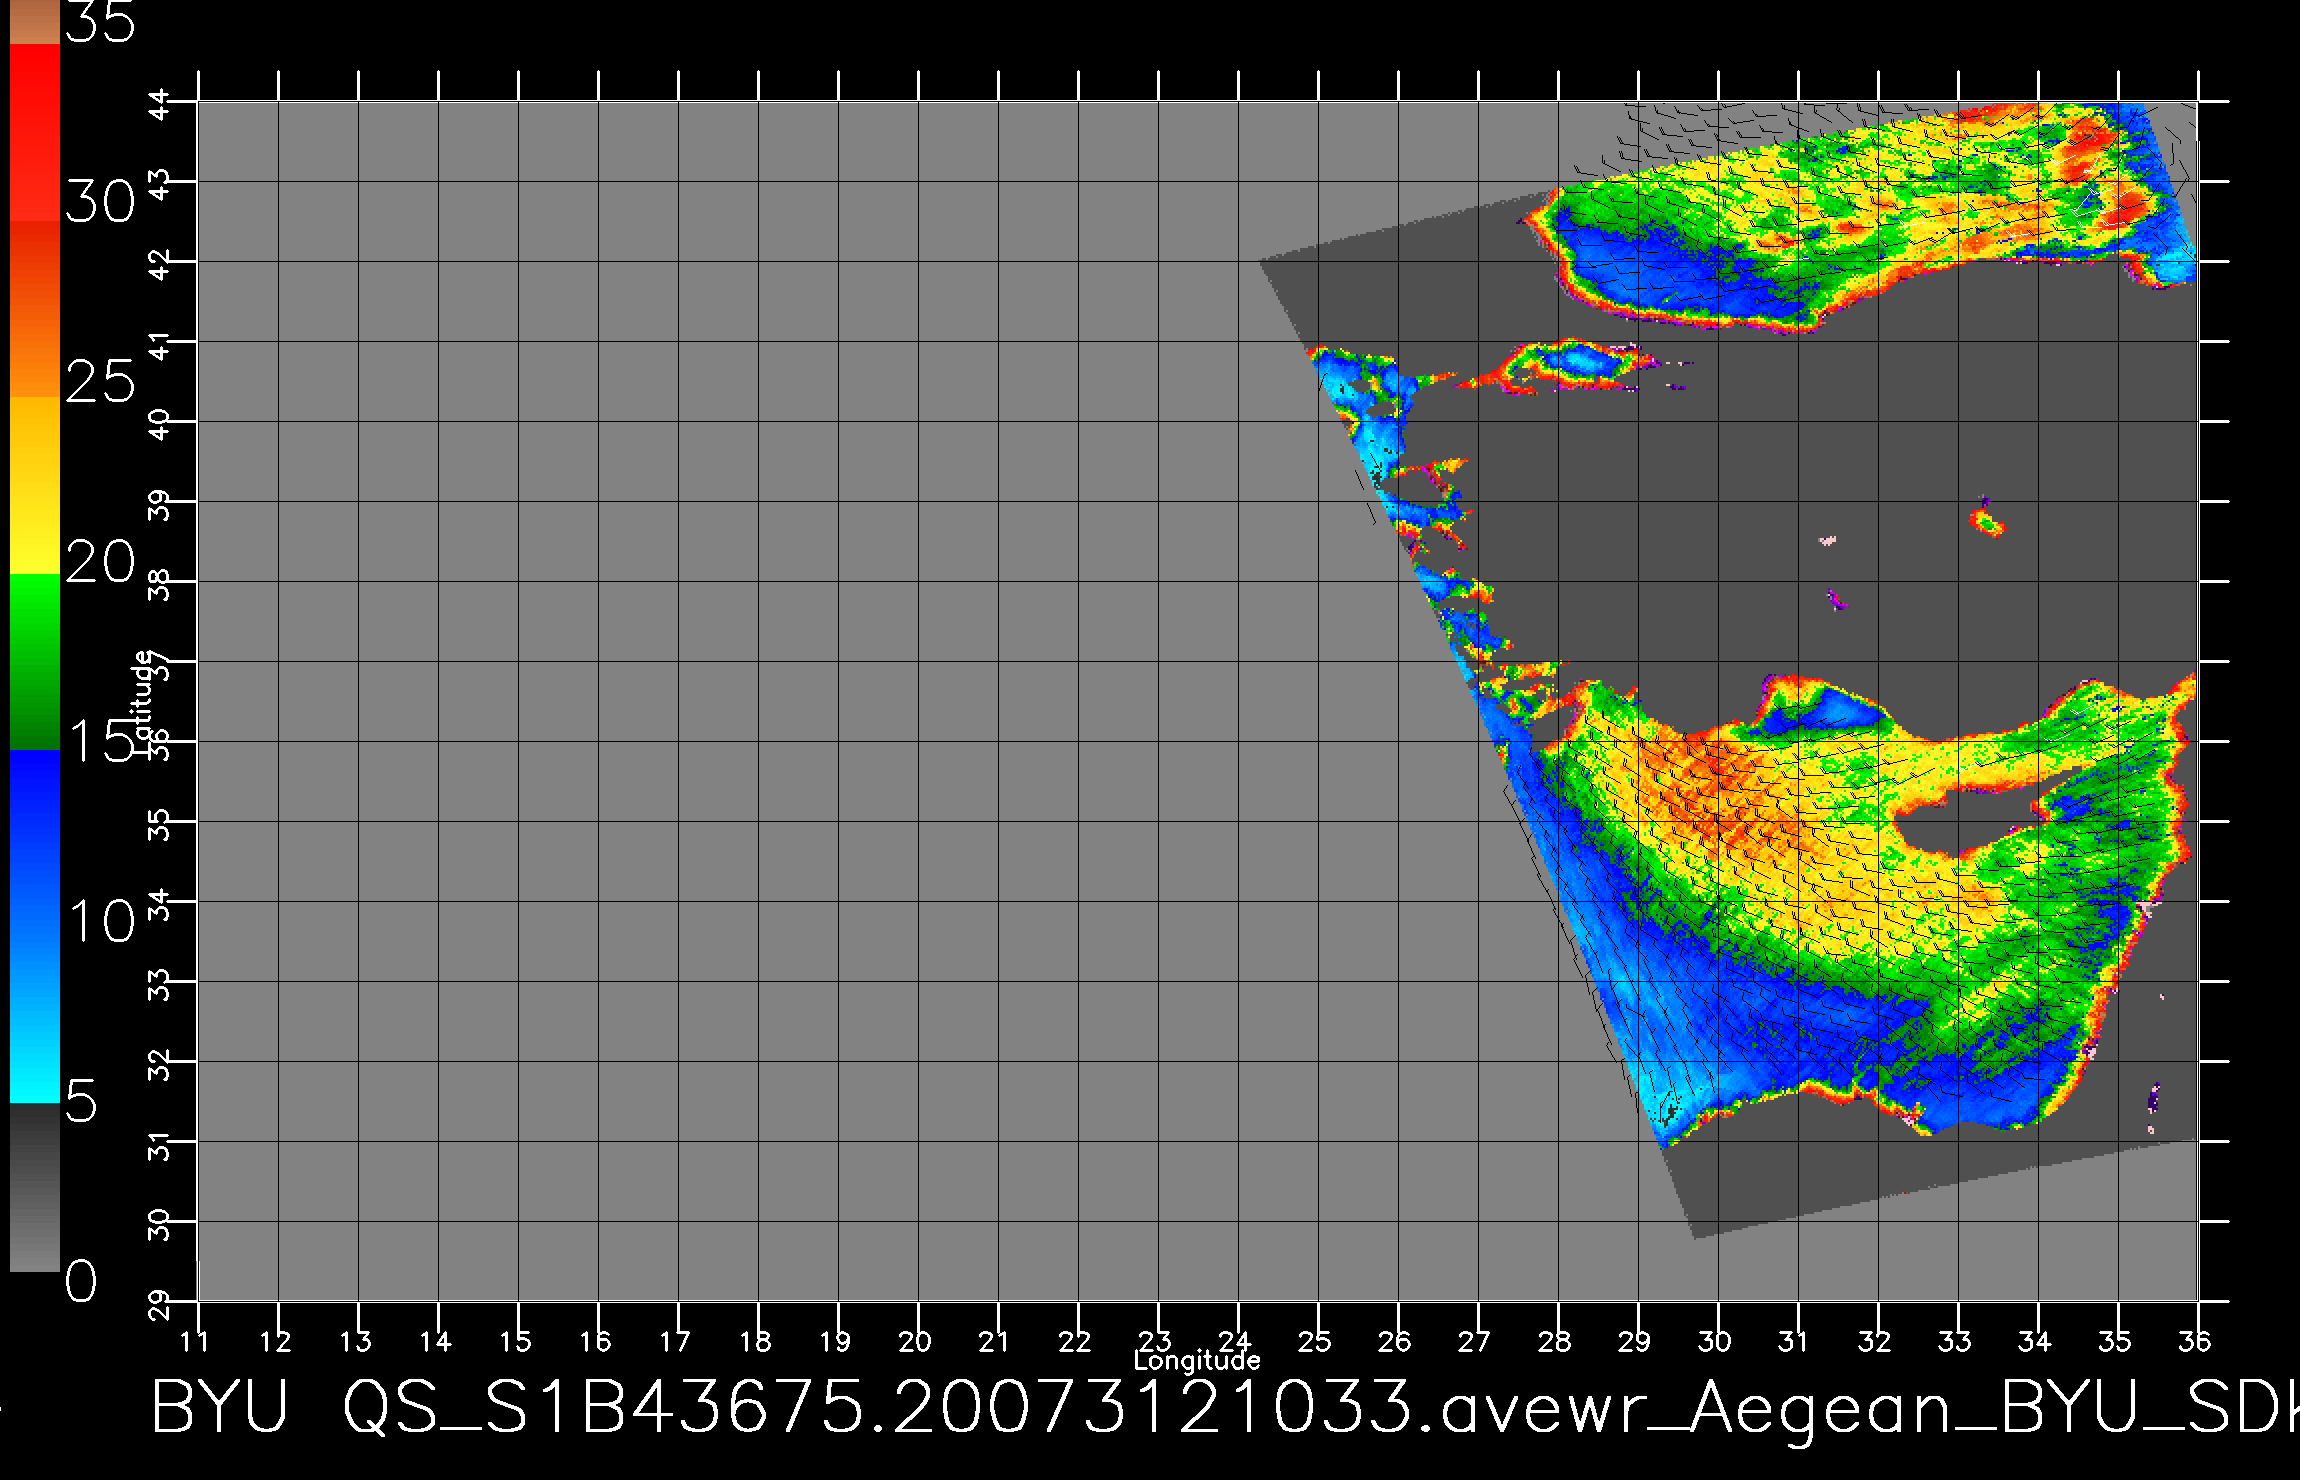The width and height of the screenshot is (2300, 1480).
Task: Click latitude tick label "44"
Action: click(160, 106)
